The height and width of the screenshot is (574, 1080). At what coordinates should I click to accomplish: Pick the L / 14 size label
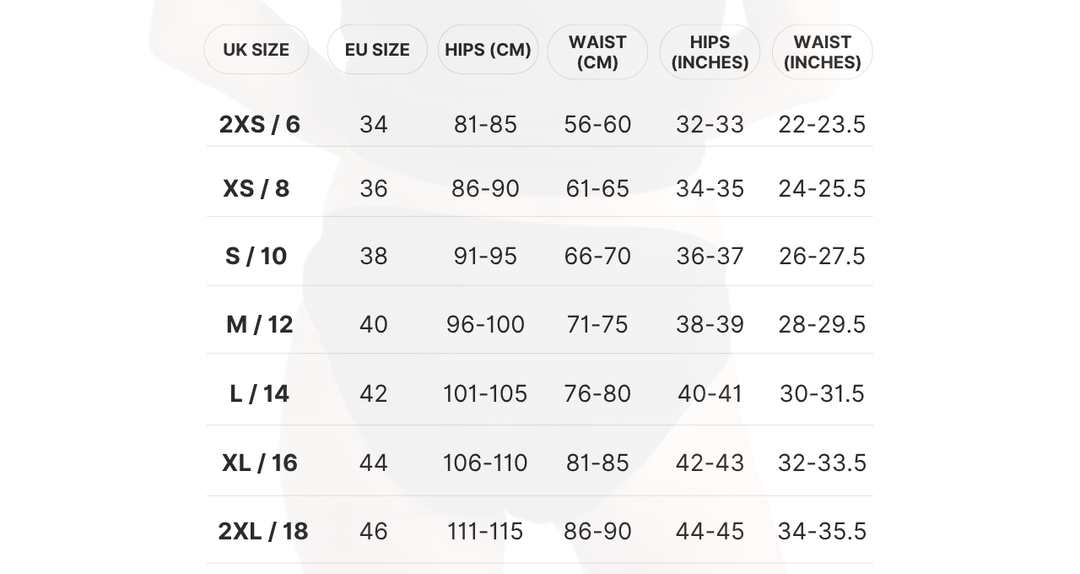point(260,394)
